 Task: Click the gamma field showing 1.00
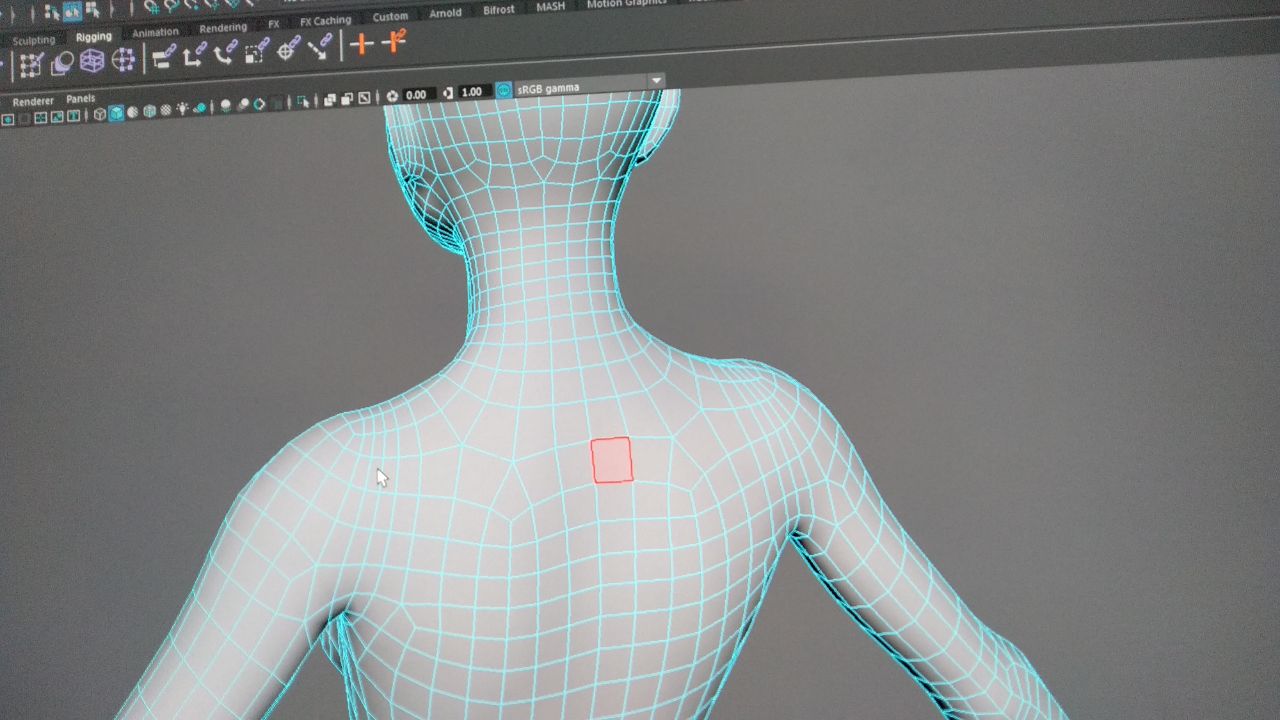473,92
